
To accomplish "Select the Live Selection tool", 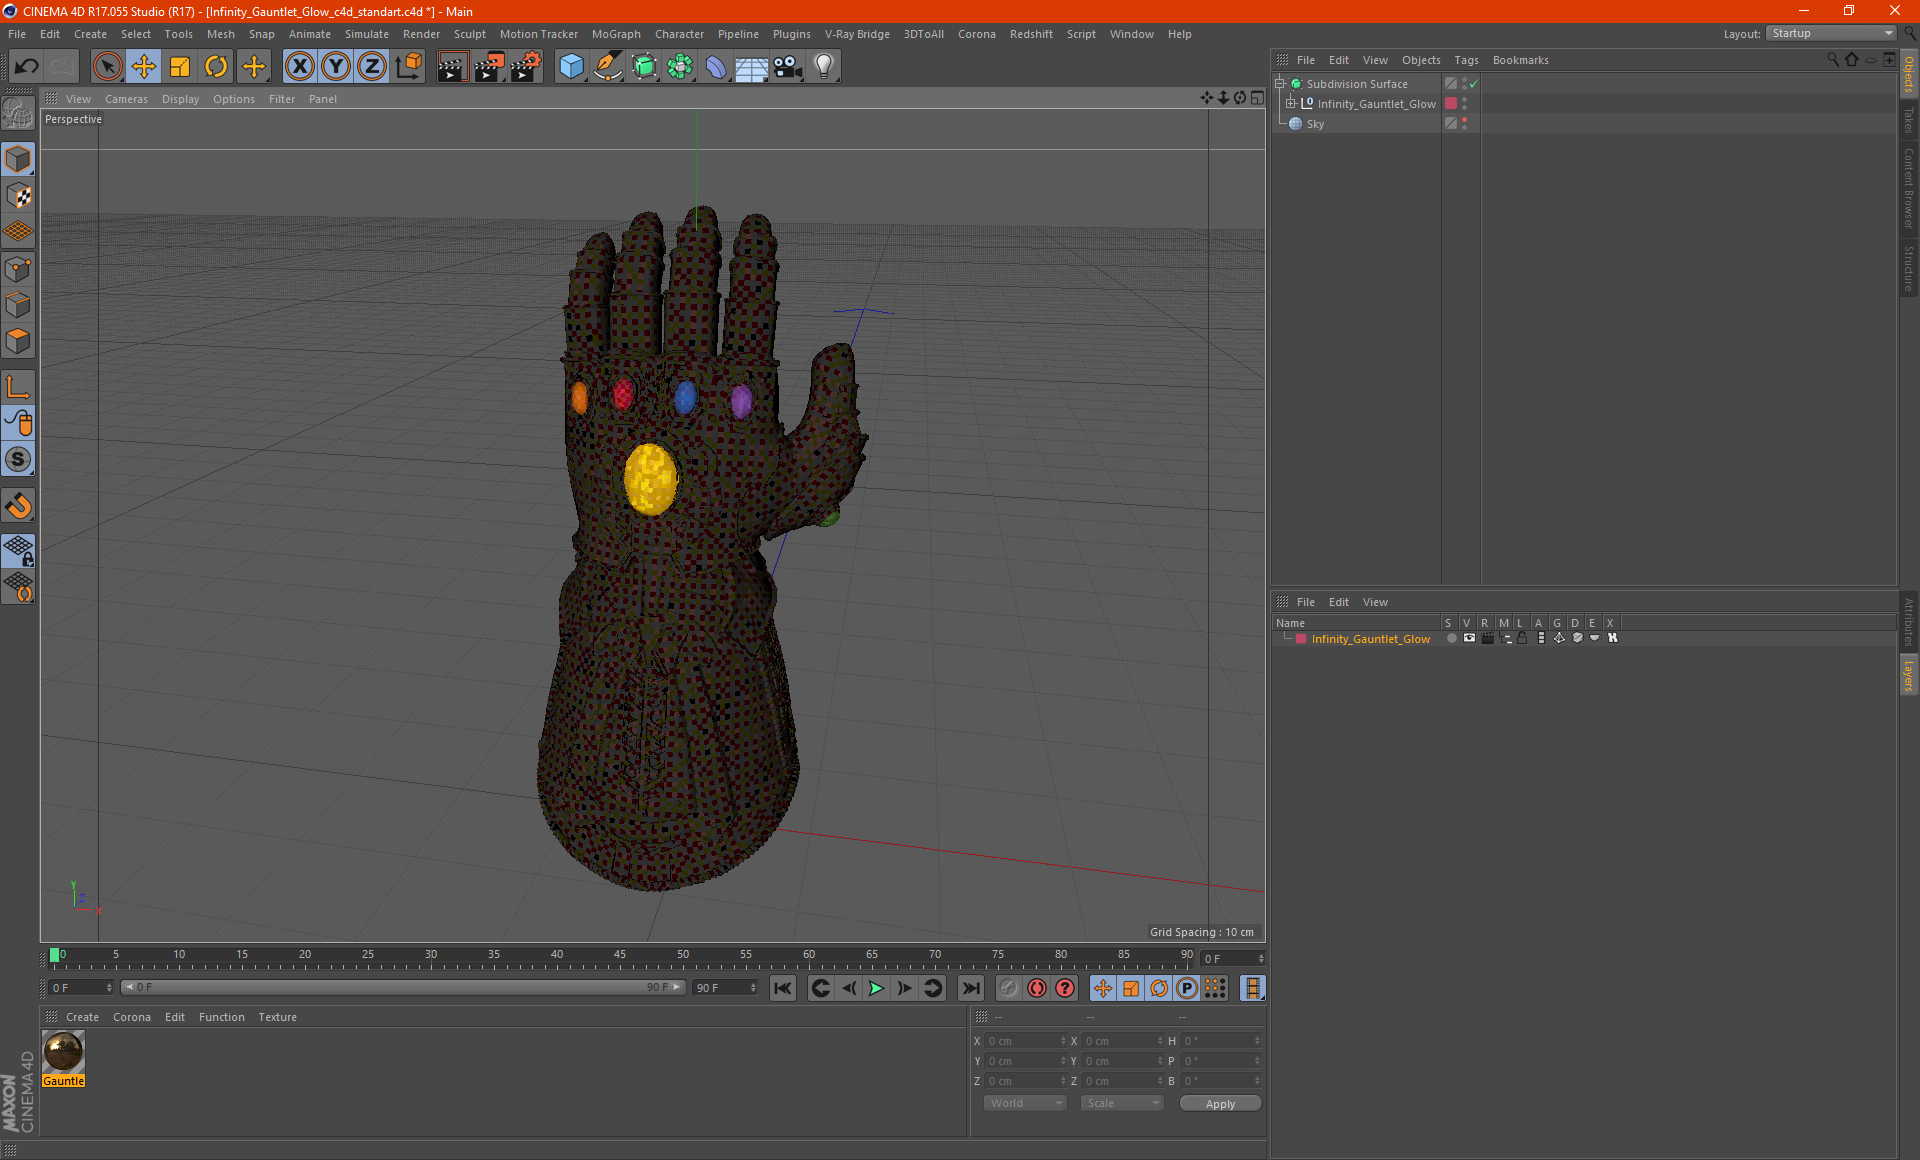I will pyautogui.click(x=107, y=66).
